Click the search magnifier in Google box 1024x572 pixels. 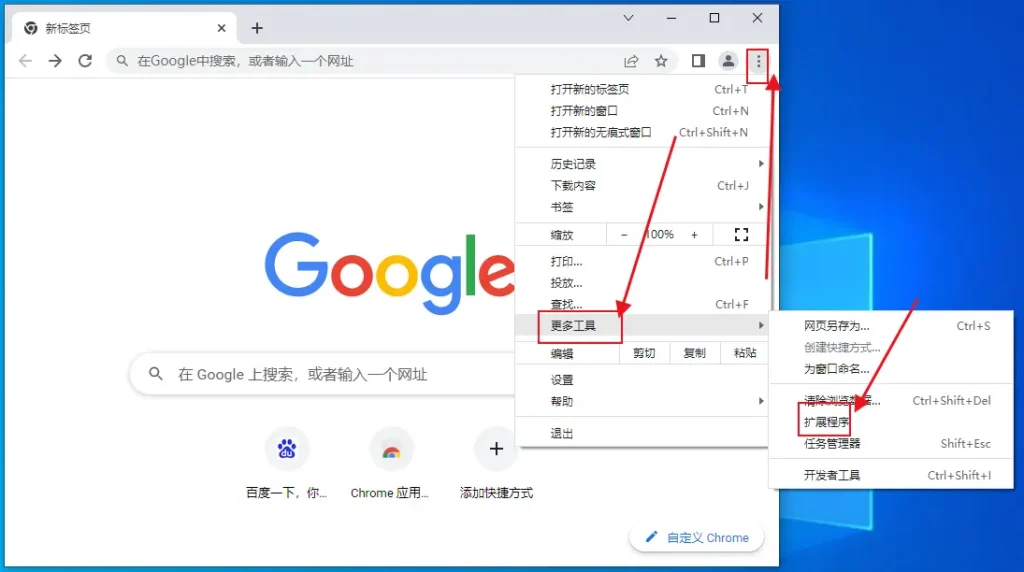point(155,373)
